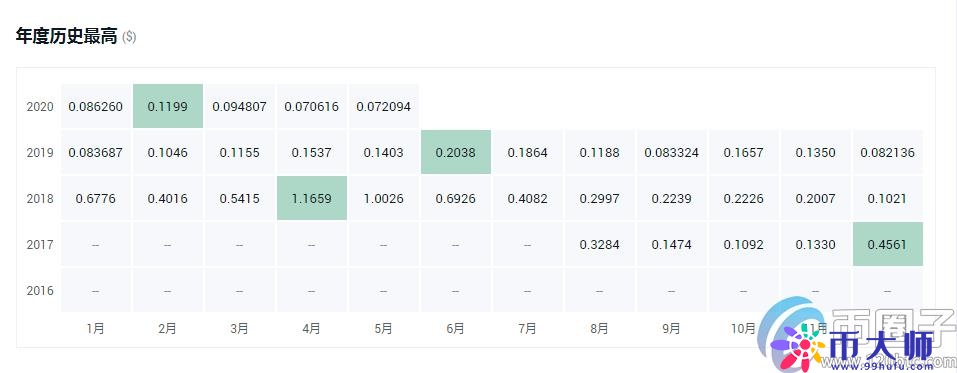Select the 6月 column label
The image size is (957, 373).
pos(455,329)
